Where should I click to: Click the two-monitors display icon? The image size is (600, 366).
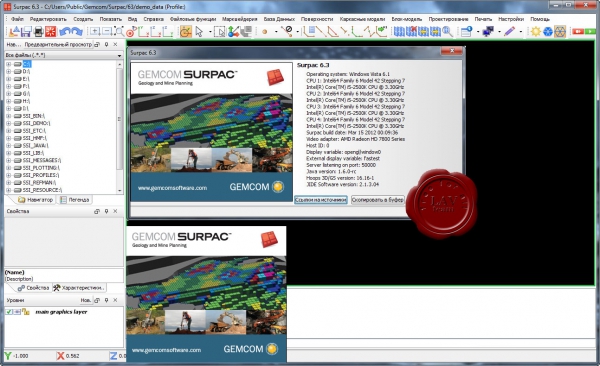click(x=488, y=31)
